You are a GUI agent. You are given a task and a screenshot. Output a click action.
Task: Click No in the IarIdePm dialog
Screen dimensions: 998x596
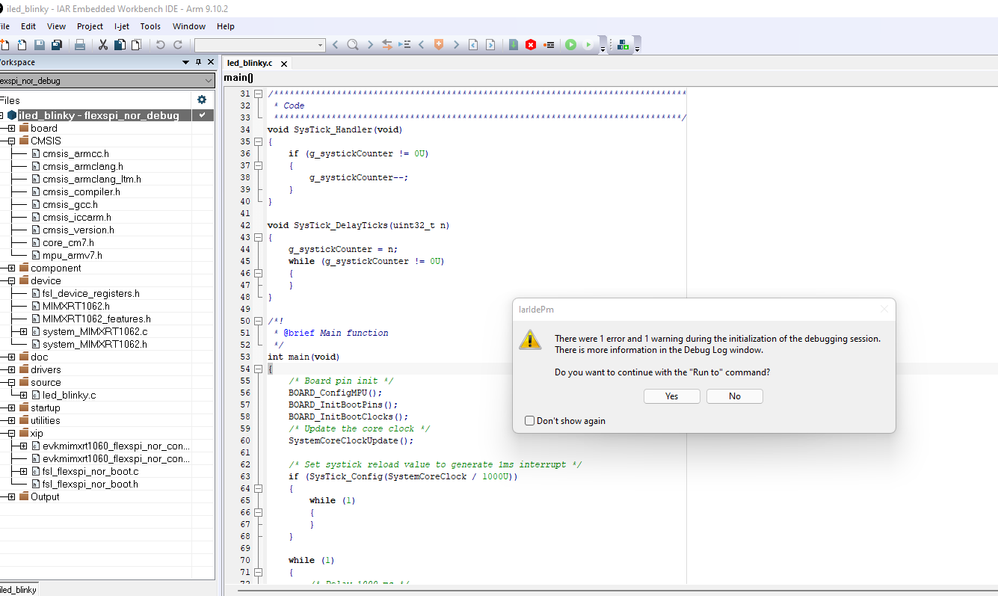tap(734, 396)
